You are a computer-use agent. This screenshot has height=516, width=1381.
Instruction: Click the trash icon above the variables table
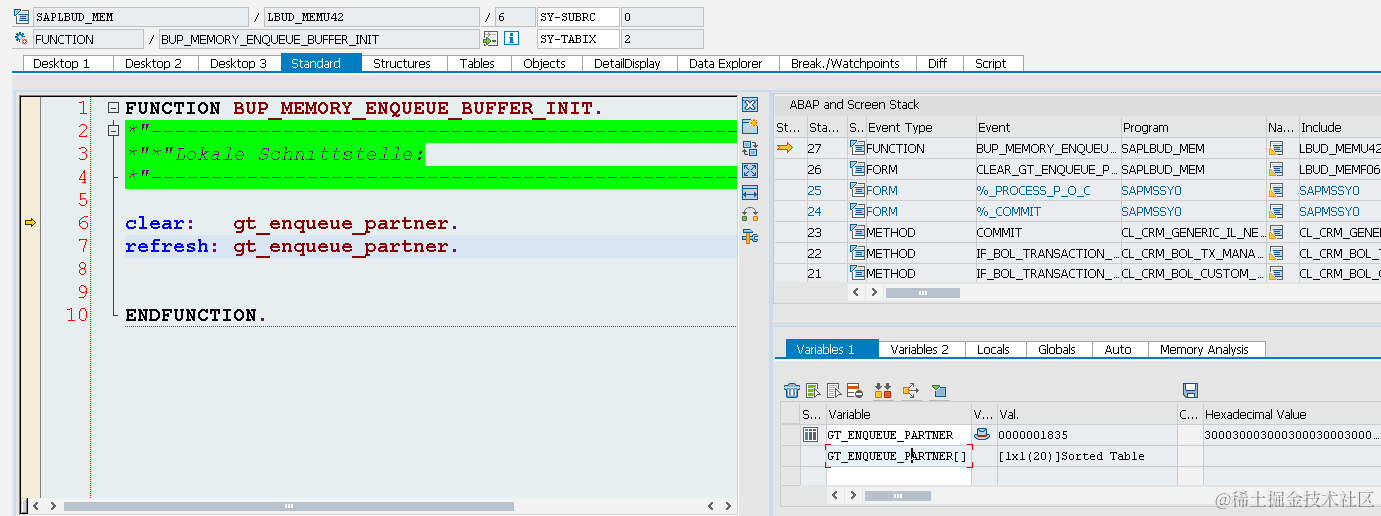tap(792, 390)
